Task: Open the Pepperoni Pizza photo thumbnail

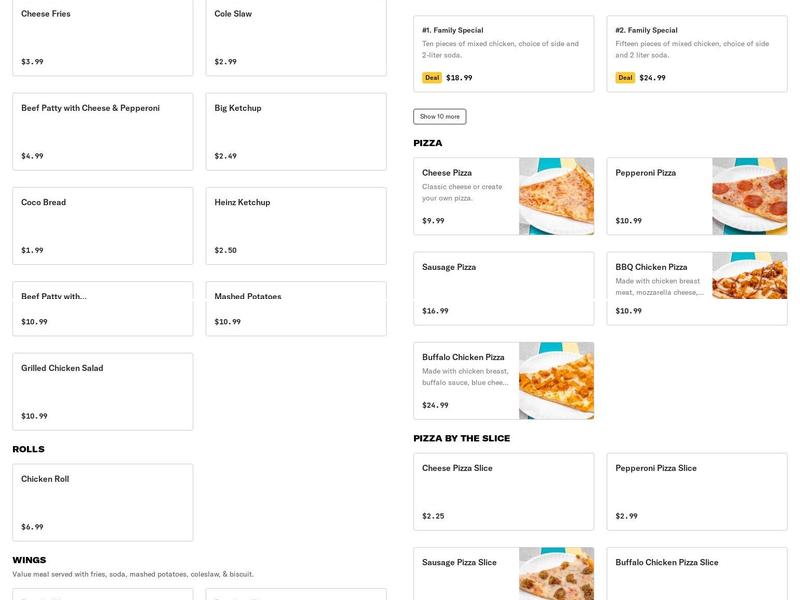Action: (x=749, y=196)
